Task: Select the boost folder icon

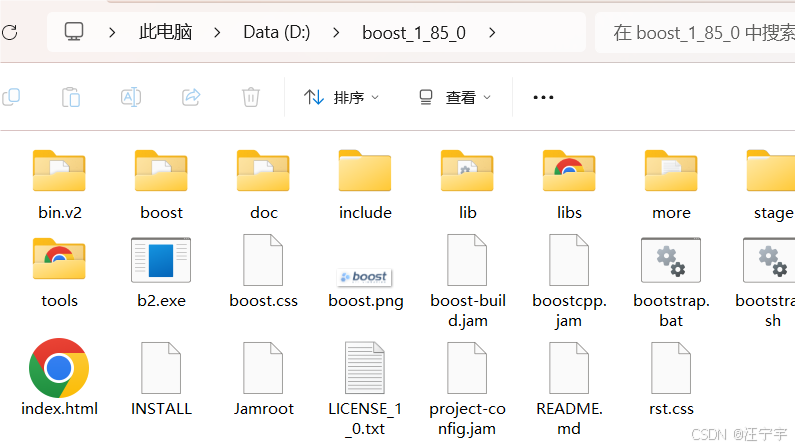Action: tap(161, 170)
